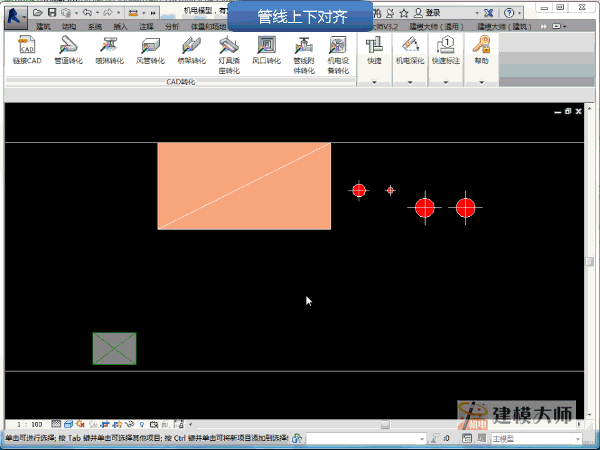Click the binoculars search icon in title bar
This screenshot has width=600, height=450.
click(377, 13)
